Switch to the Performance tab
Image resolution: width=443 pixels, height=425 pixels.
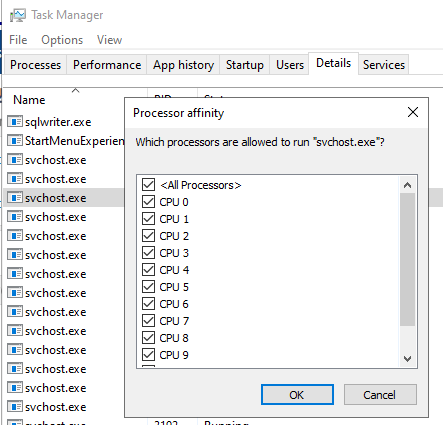pos(107,65)
